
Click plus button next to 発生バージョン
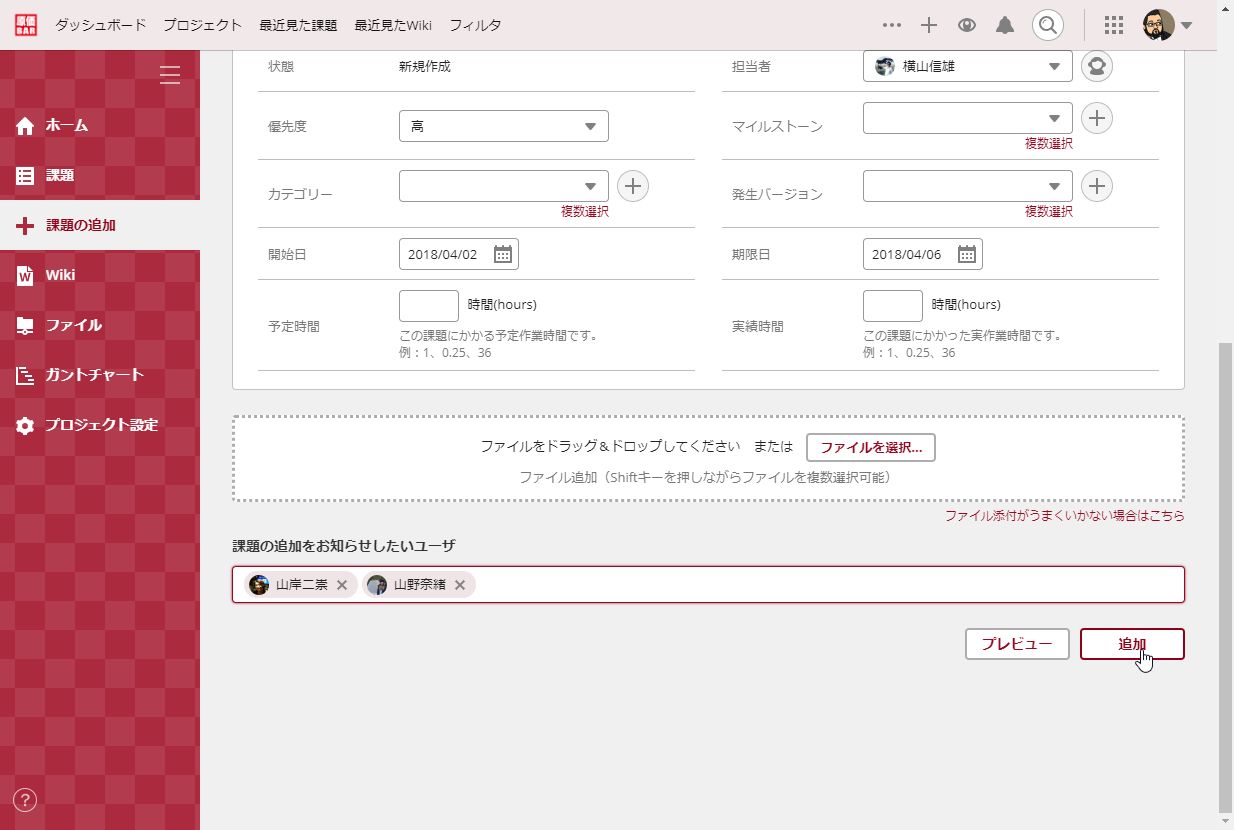click(1097, 186)
